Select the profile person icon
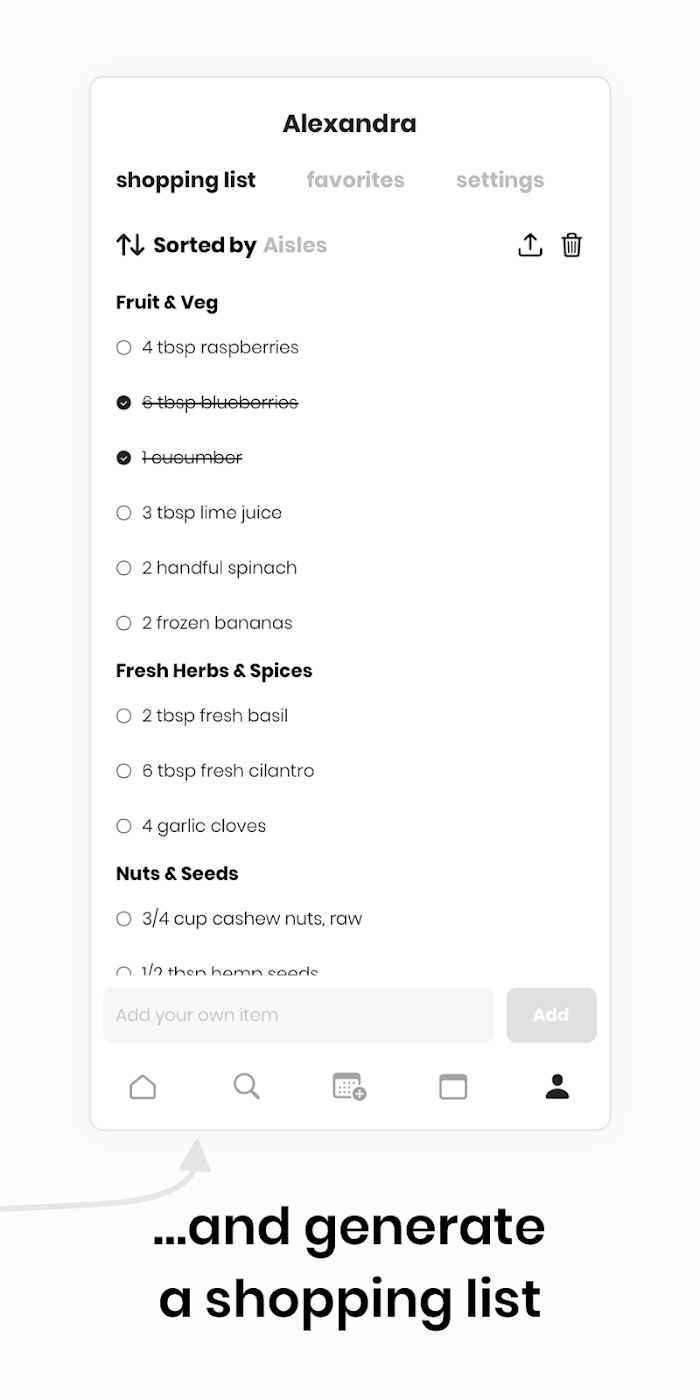This screenshot has width=700, height=1400. coord(557,1086)
